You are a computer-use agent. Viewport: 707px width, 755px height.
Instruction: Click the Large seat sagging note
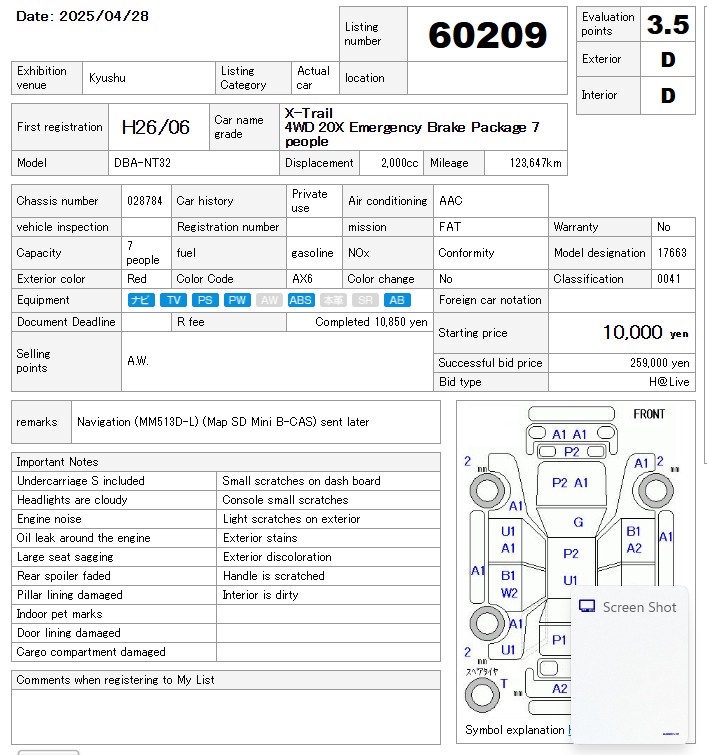[65, 557]
